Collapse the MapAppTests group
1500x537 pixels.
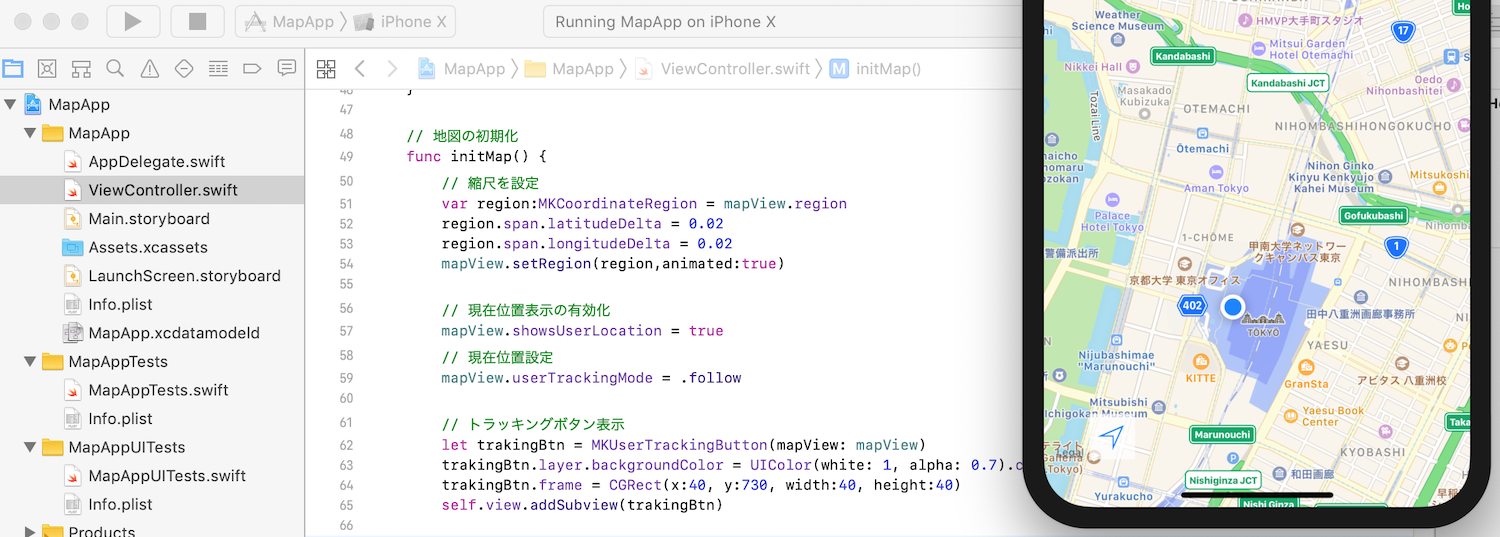click(x=30, y=362)
